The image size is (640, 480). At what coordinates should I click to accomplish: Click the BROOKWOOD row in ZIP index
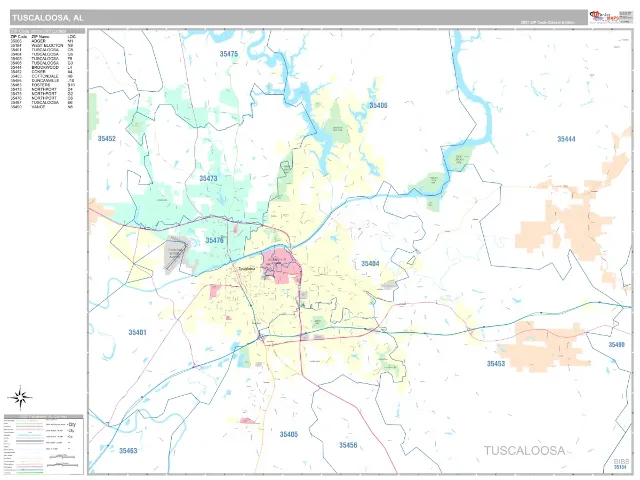42,67
